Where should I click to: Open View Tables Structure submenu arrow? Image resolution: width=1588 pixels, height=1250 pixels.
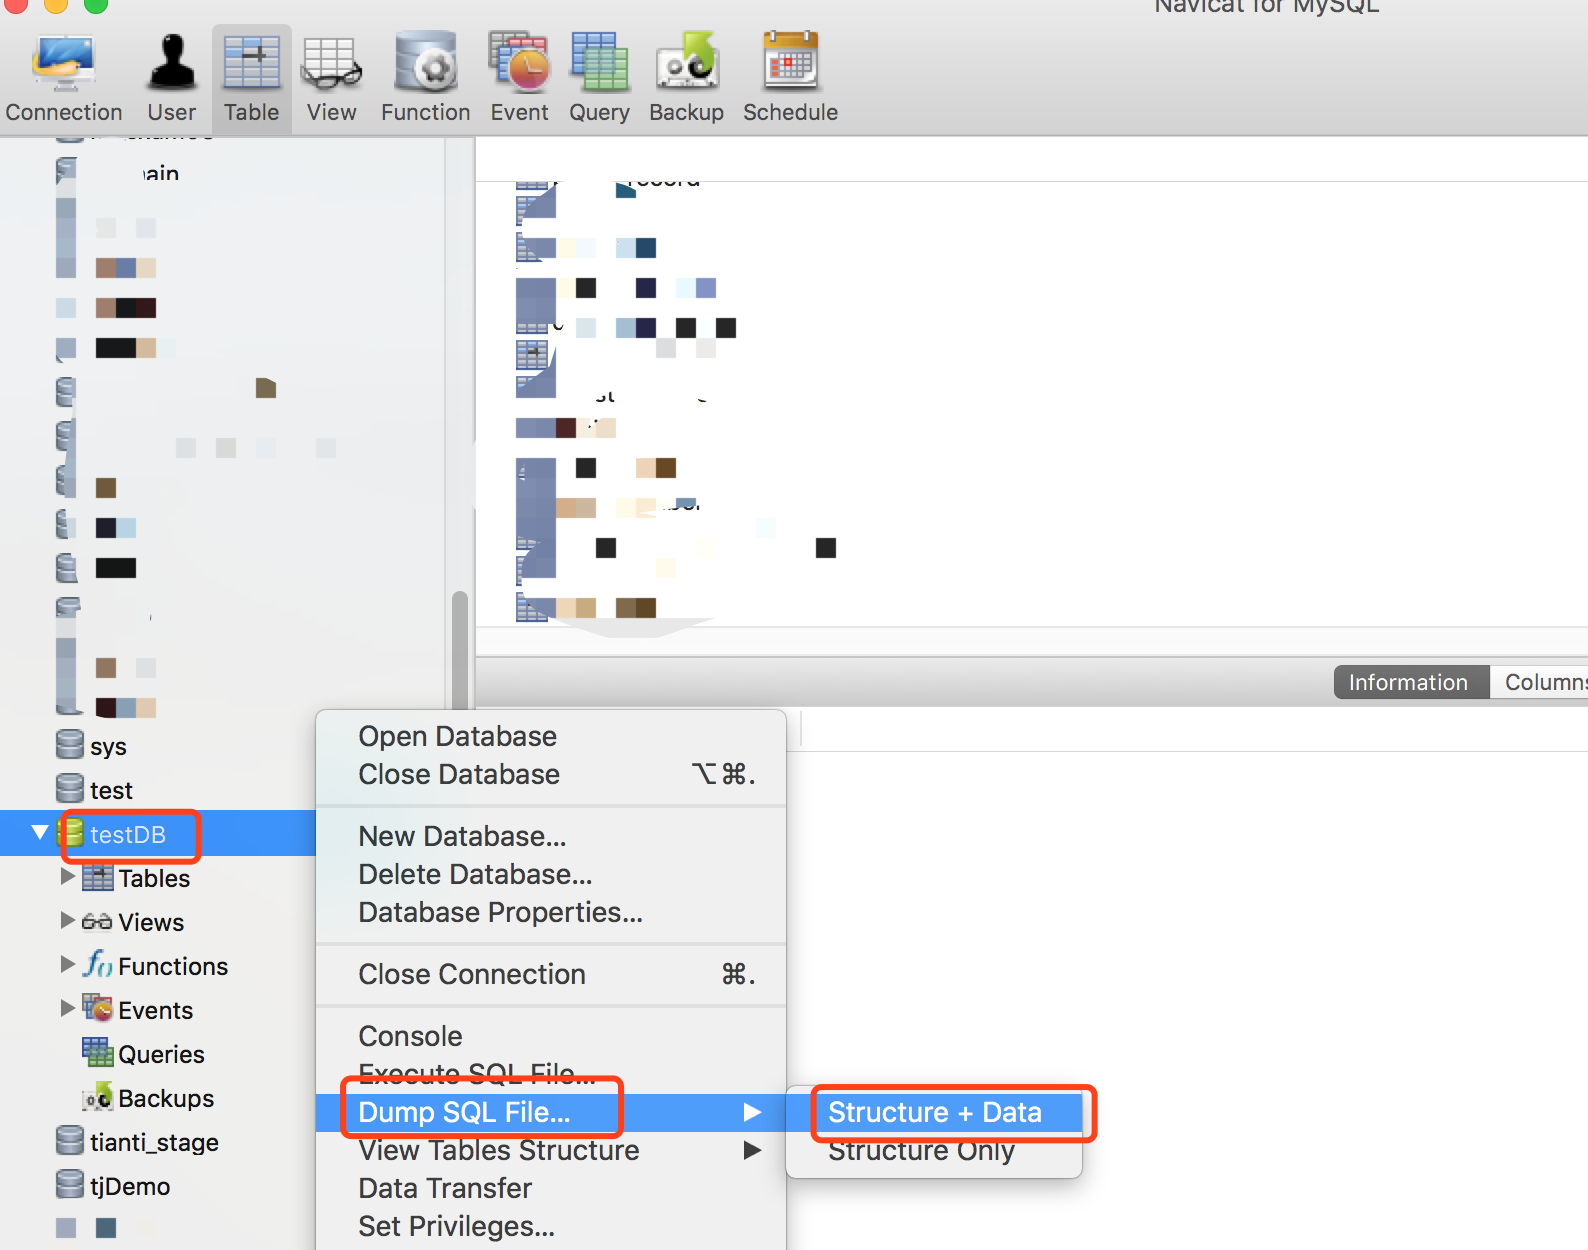[752, 1150]
